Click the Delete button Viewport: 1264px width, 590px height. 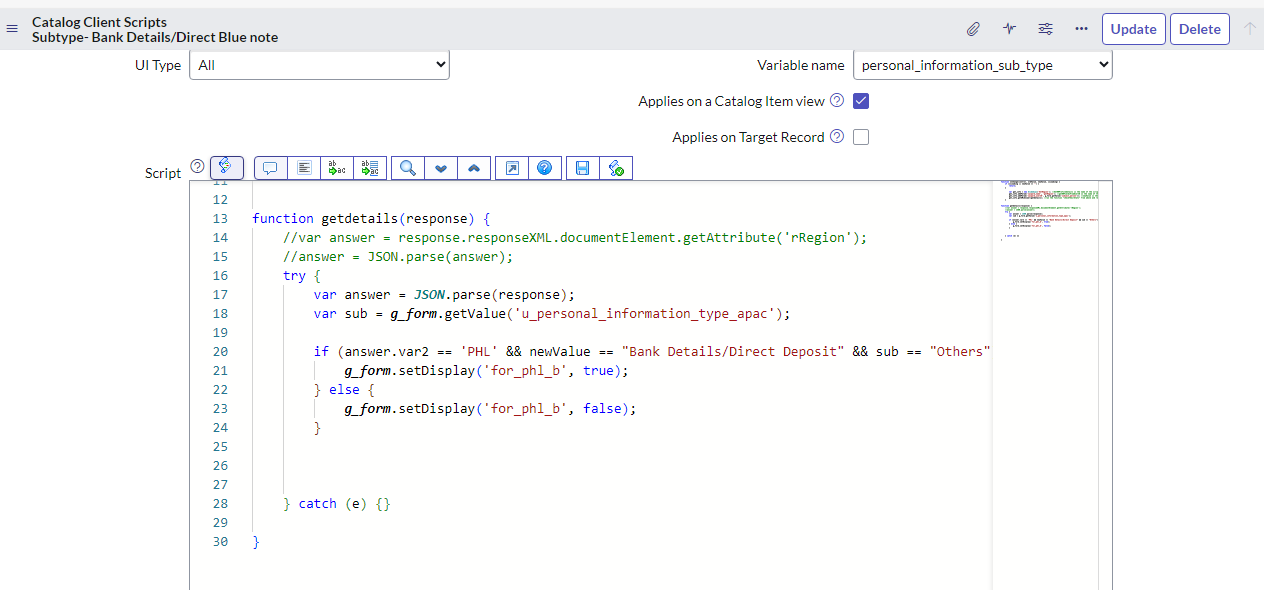1200,29
